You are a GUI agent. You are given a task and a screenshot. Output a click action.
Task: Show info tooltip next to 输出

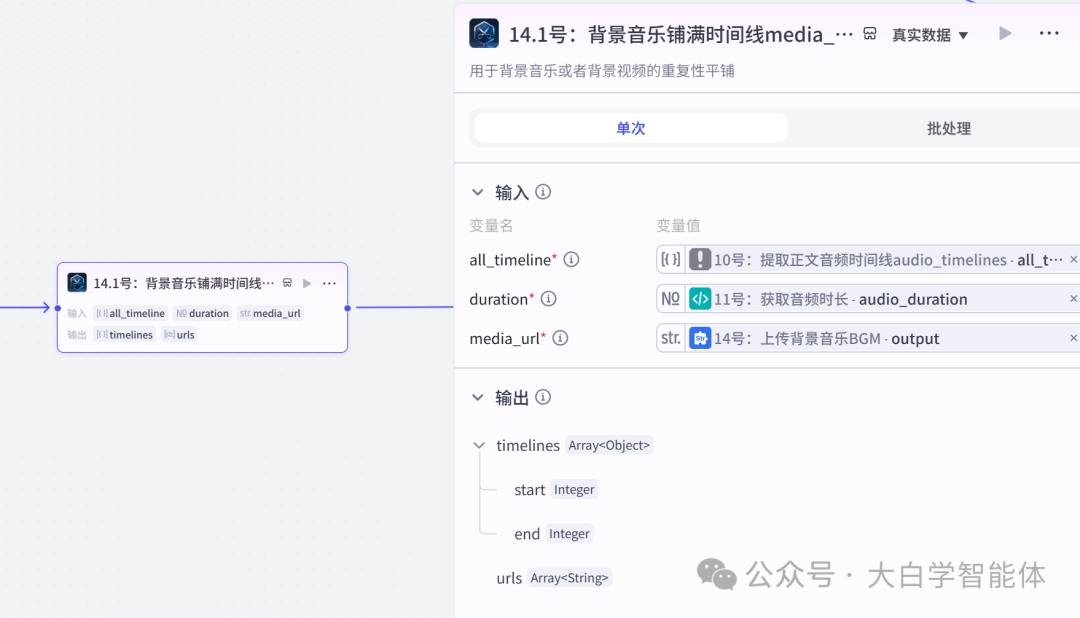tap(543, 398)
